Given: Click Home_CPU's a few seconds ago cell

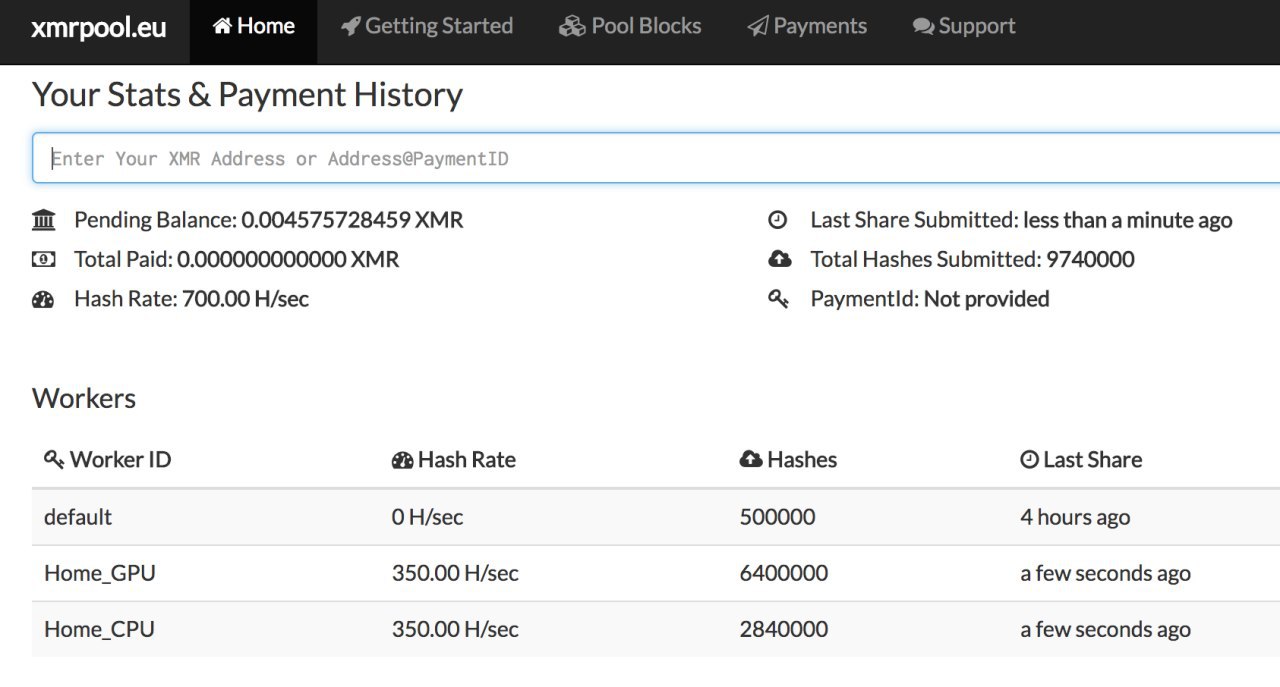Looking at the screenshot, I should coord(1105,629).
